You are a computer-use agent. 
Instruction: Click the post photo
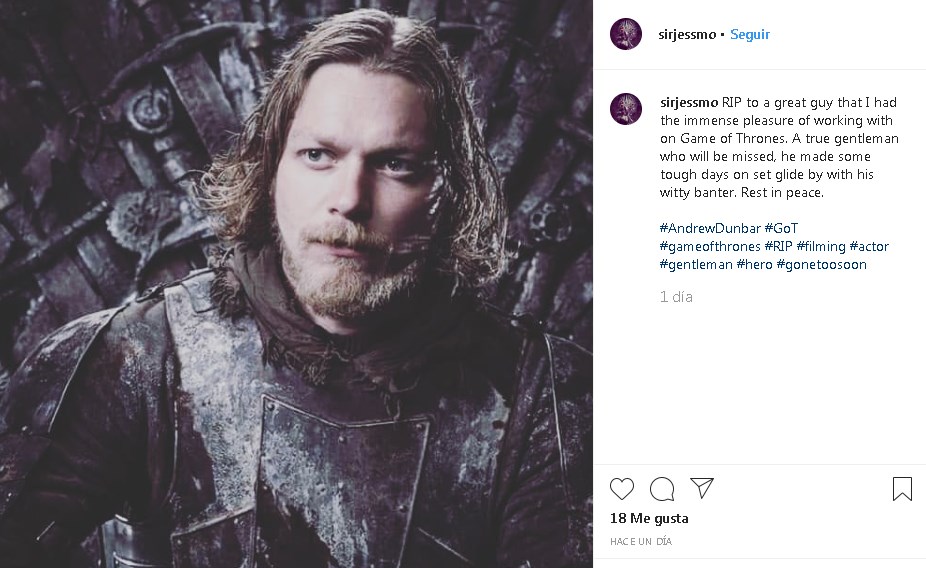[x=296, y=284]
